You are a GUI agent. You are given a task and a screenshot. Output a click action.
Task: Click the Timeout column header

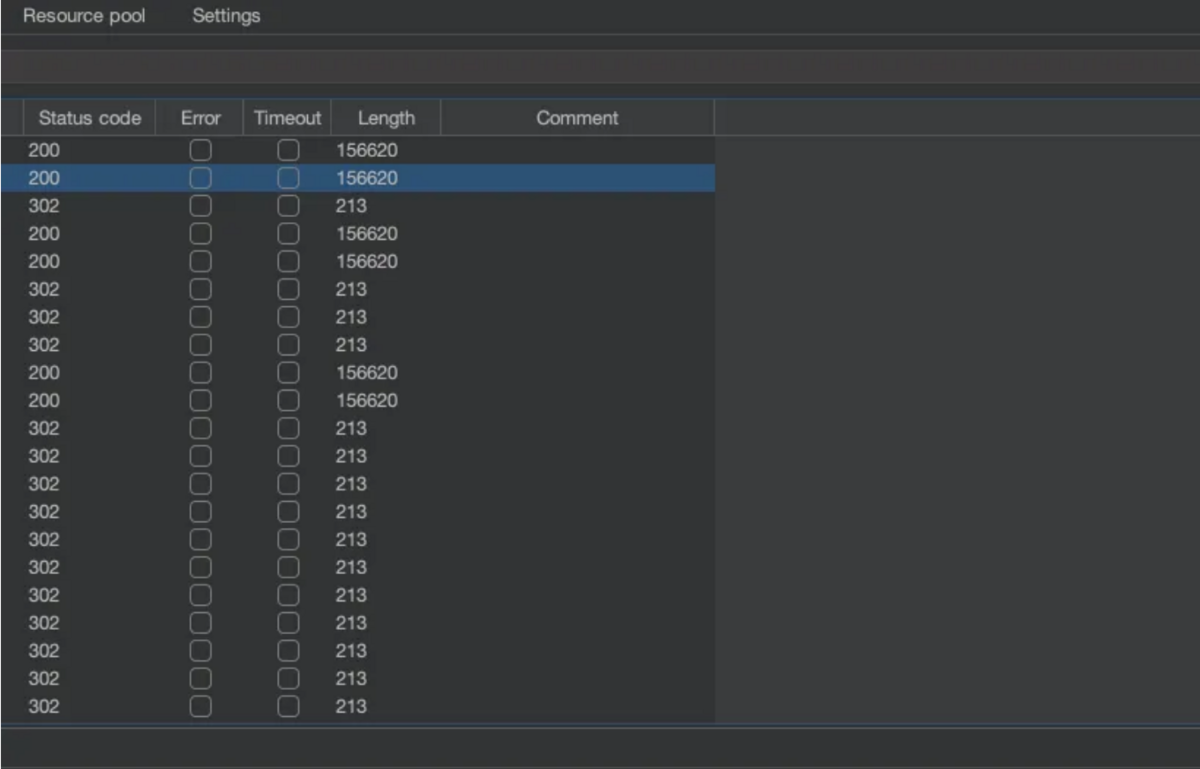[x=287, y=118]
